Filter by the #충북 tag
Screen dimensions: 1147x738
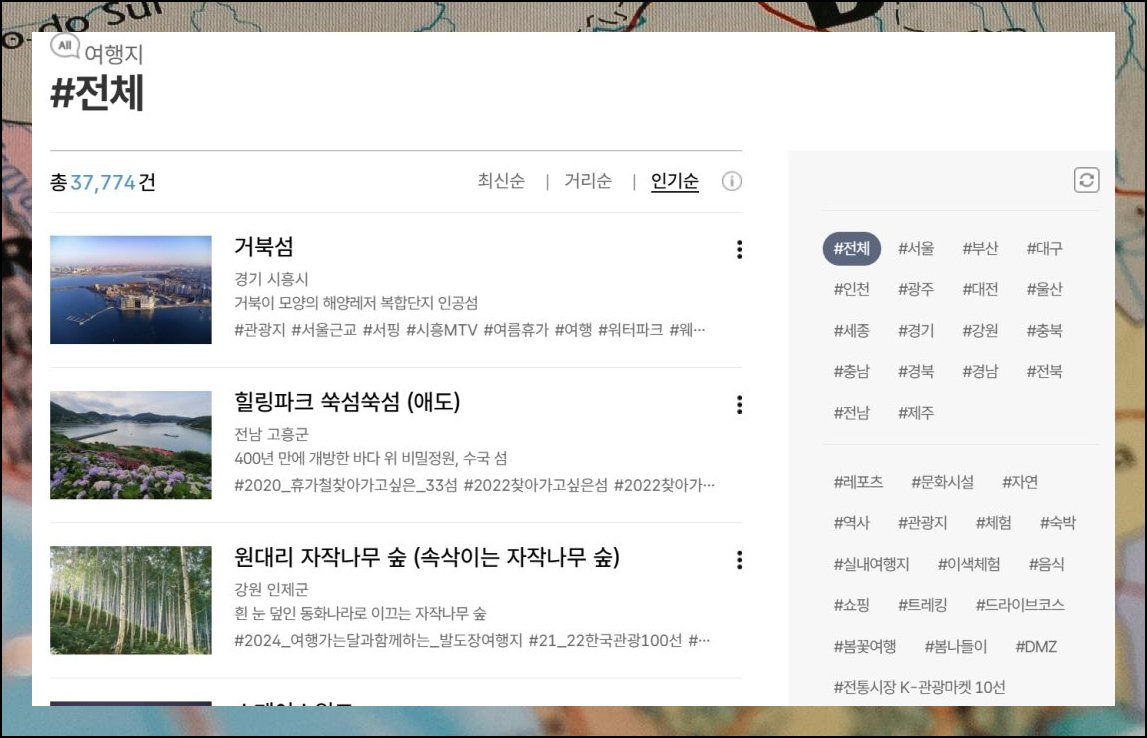(x=1045, y=331)
